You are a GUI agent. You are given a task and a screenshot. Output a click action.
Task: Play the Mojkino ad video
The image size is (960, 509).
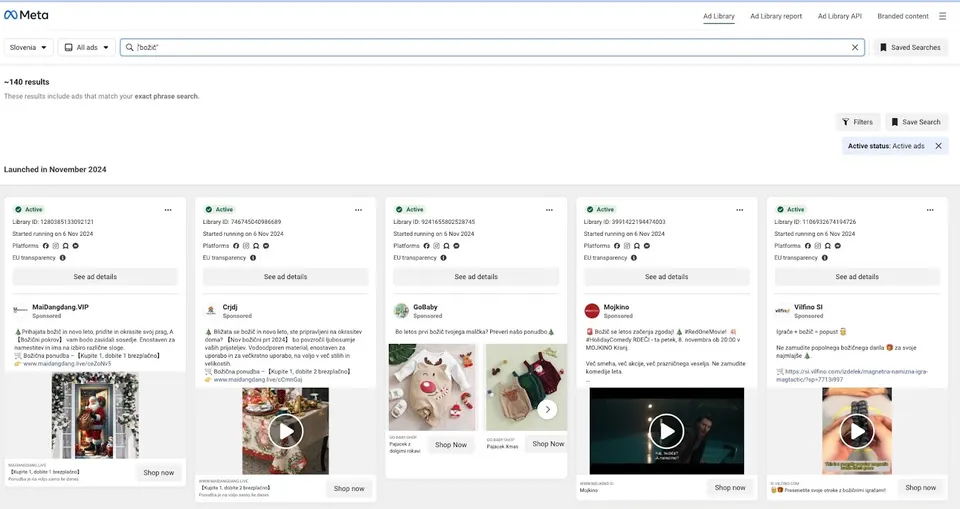click(x=666, y=431)
